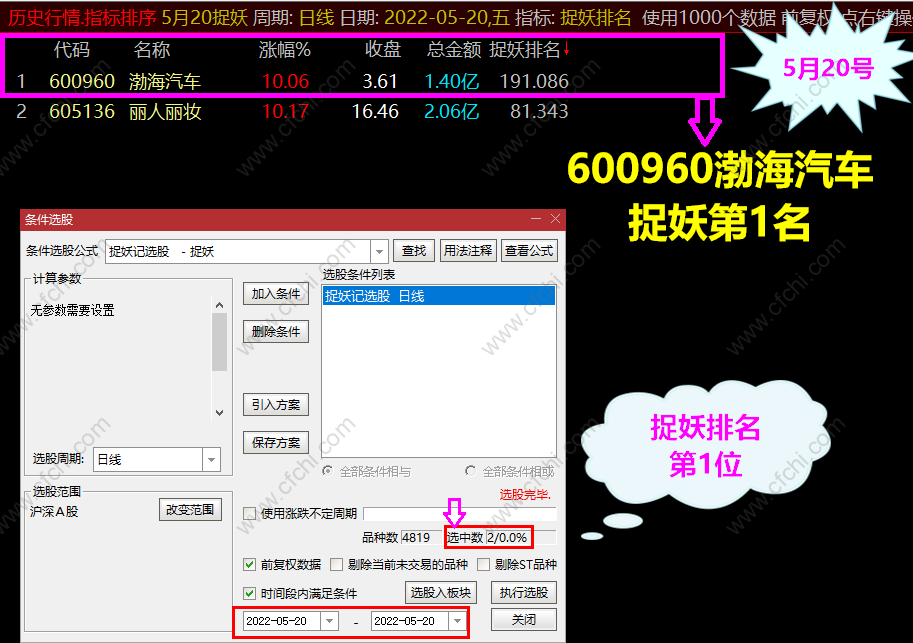Click the 查找 button
This screenshot has height=643, width=913.
pyautogui.click(x=413, y=251)
